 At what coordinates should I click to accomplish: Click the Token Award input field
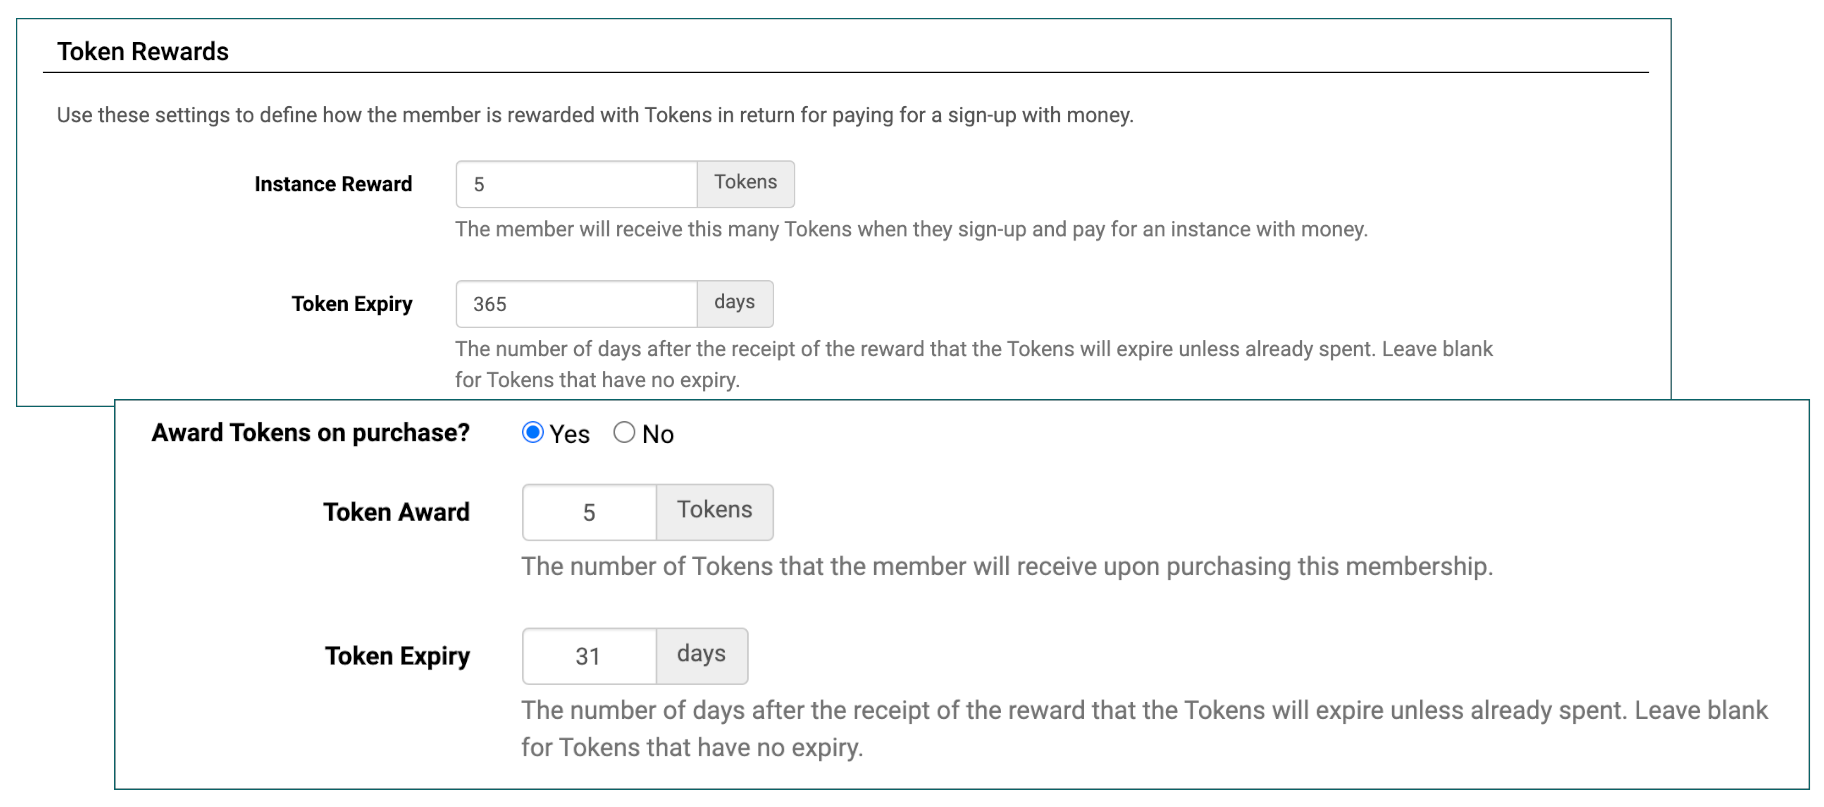[589, 513]
